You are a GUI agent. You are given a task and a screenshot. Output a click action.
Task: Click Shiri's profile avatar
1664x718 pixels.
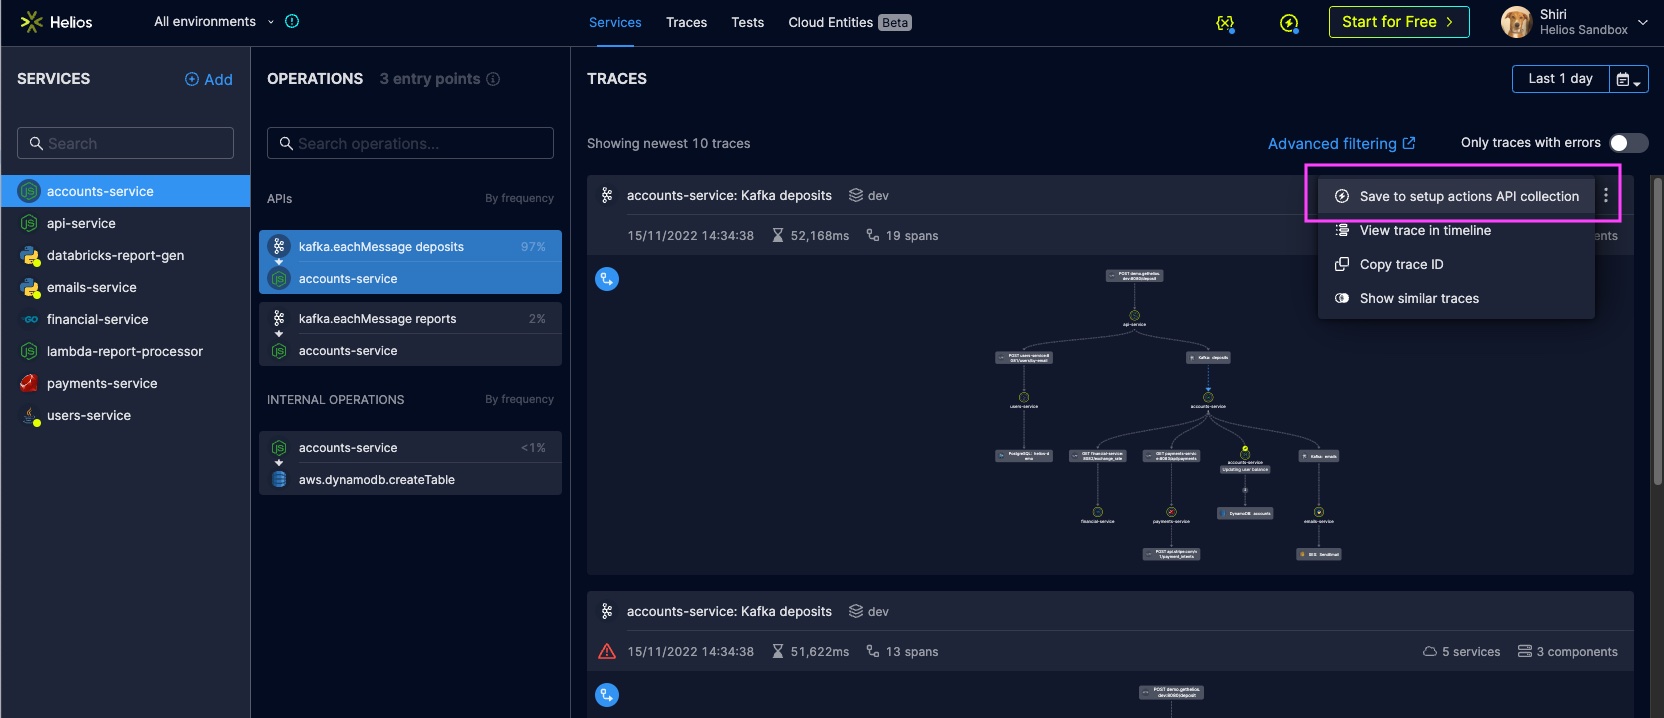coord(1516,22)
